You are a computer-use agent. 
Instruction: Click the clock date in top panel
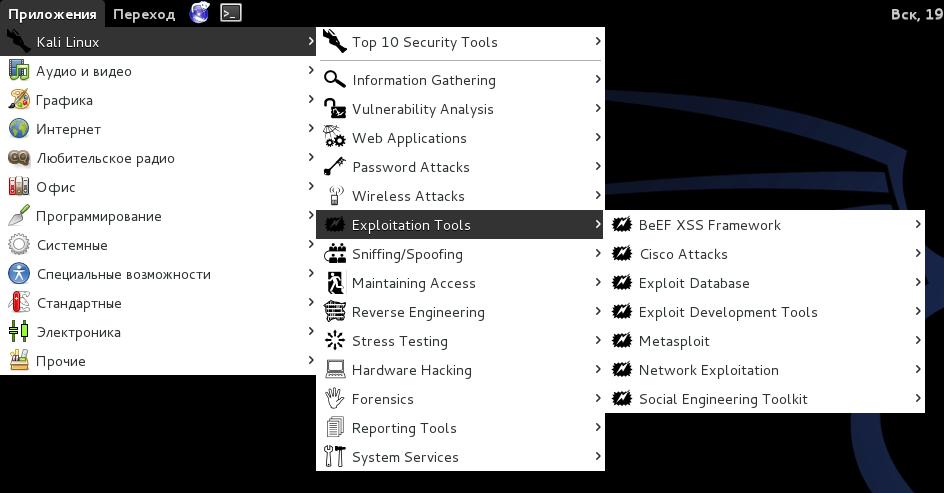(916, 14)
